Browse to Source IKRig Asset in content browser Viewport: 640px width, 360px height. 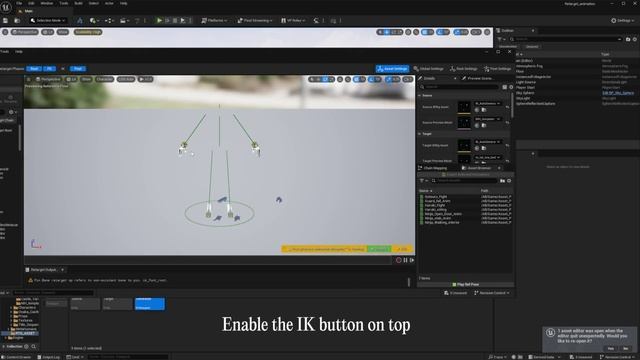pos(484,110)
